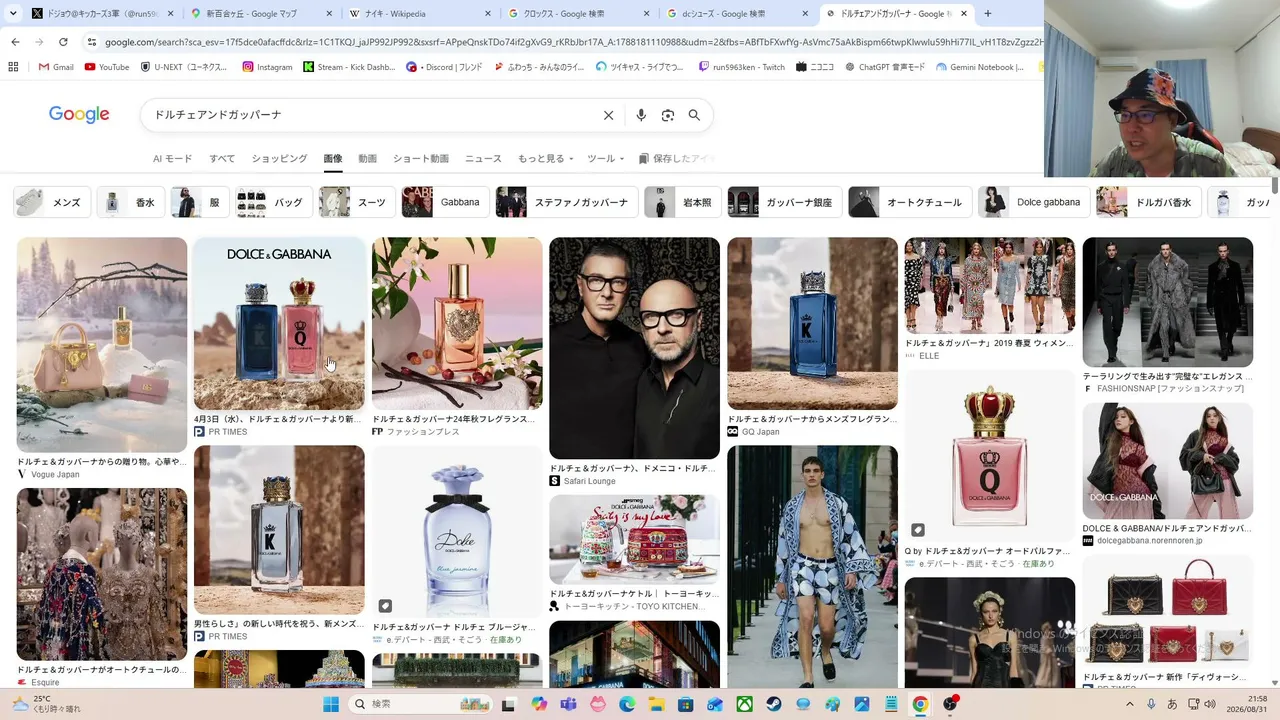This screenshot has height=720, width=1280.
Task: Open the Chrome apps grid shortcut
Action: [x=13, y=67]
